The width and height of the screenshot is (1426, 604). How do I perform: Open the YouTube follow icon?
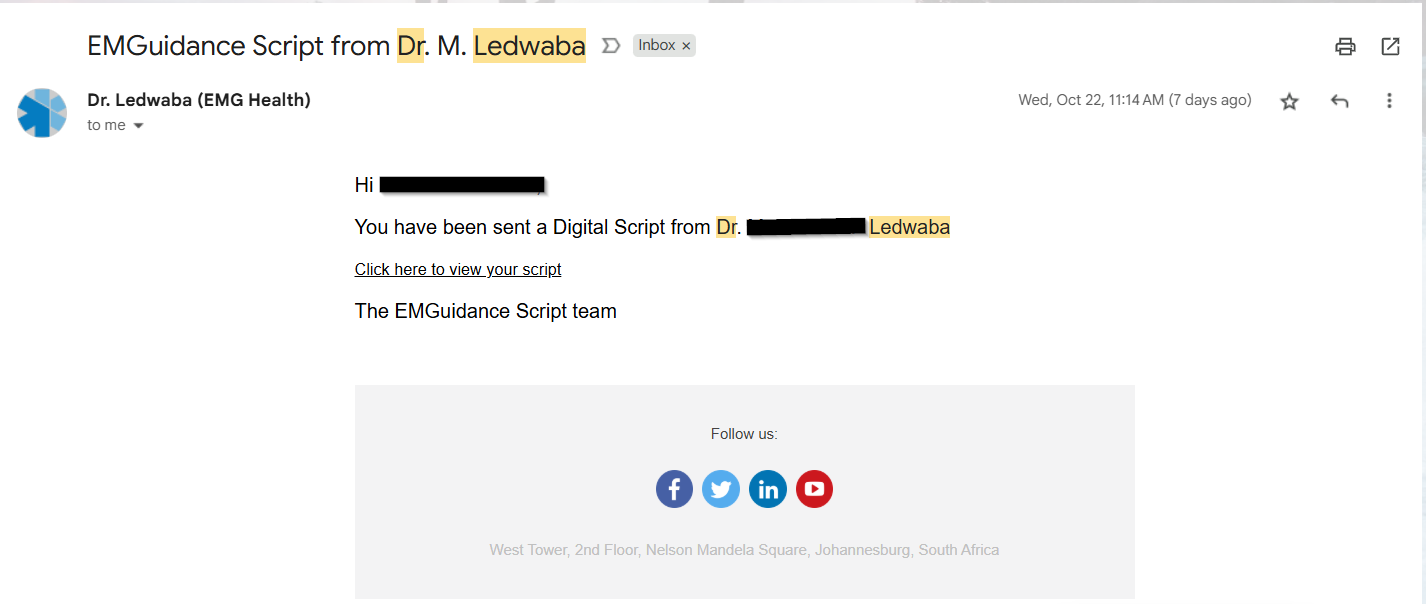click(814, 489)
